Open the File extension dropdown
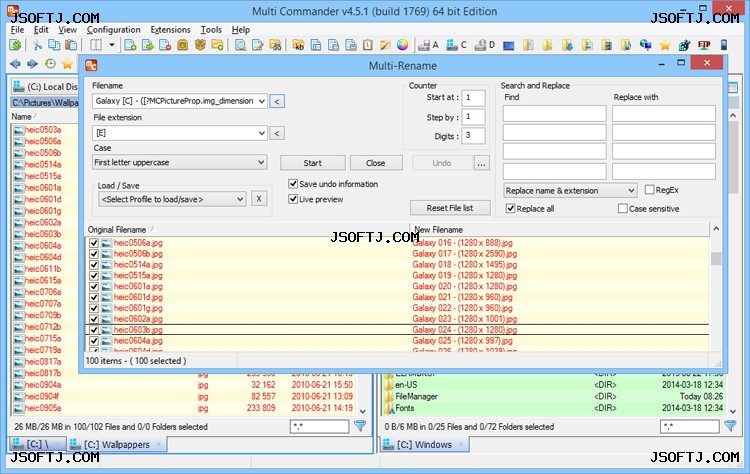 (262, 133)
